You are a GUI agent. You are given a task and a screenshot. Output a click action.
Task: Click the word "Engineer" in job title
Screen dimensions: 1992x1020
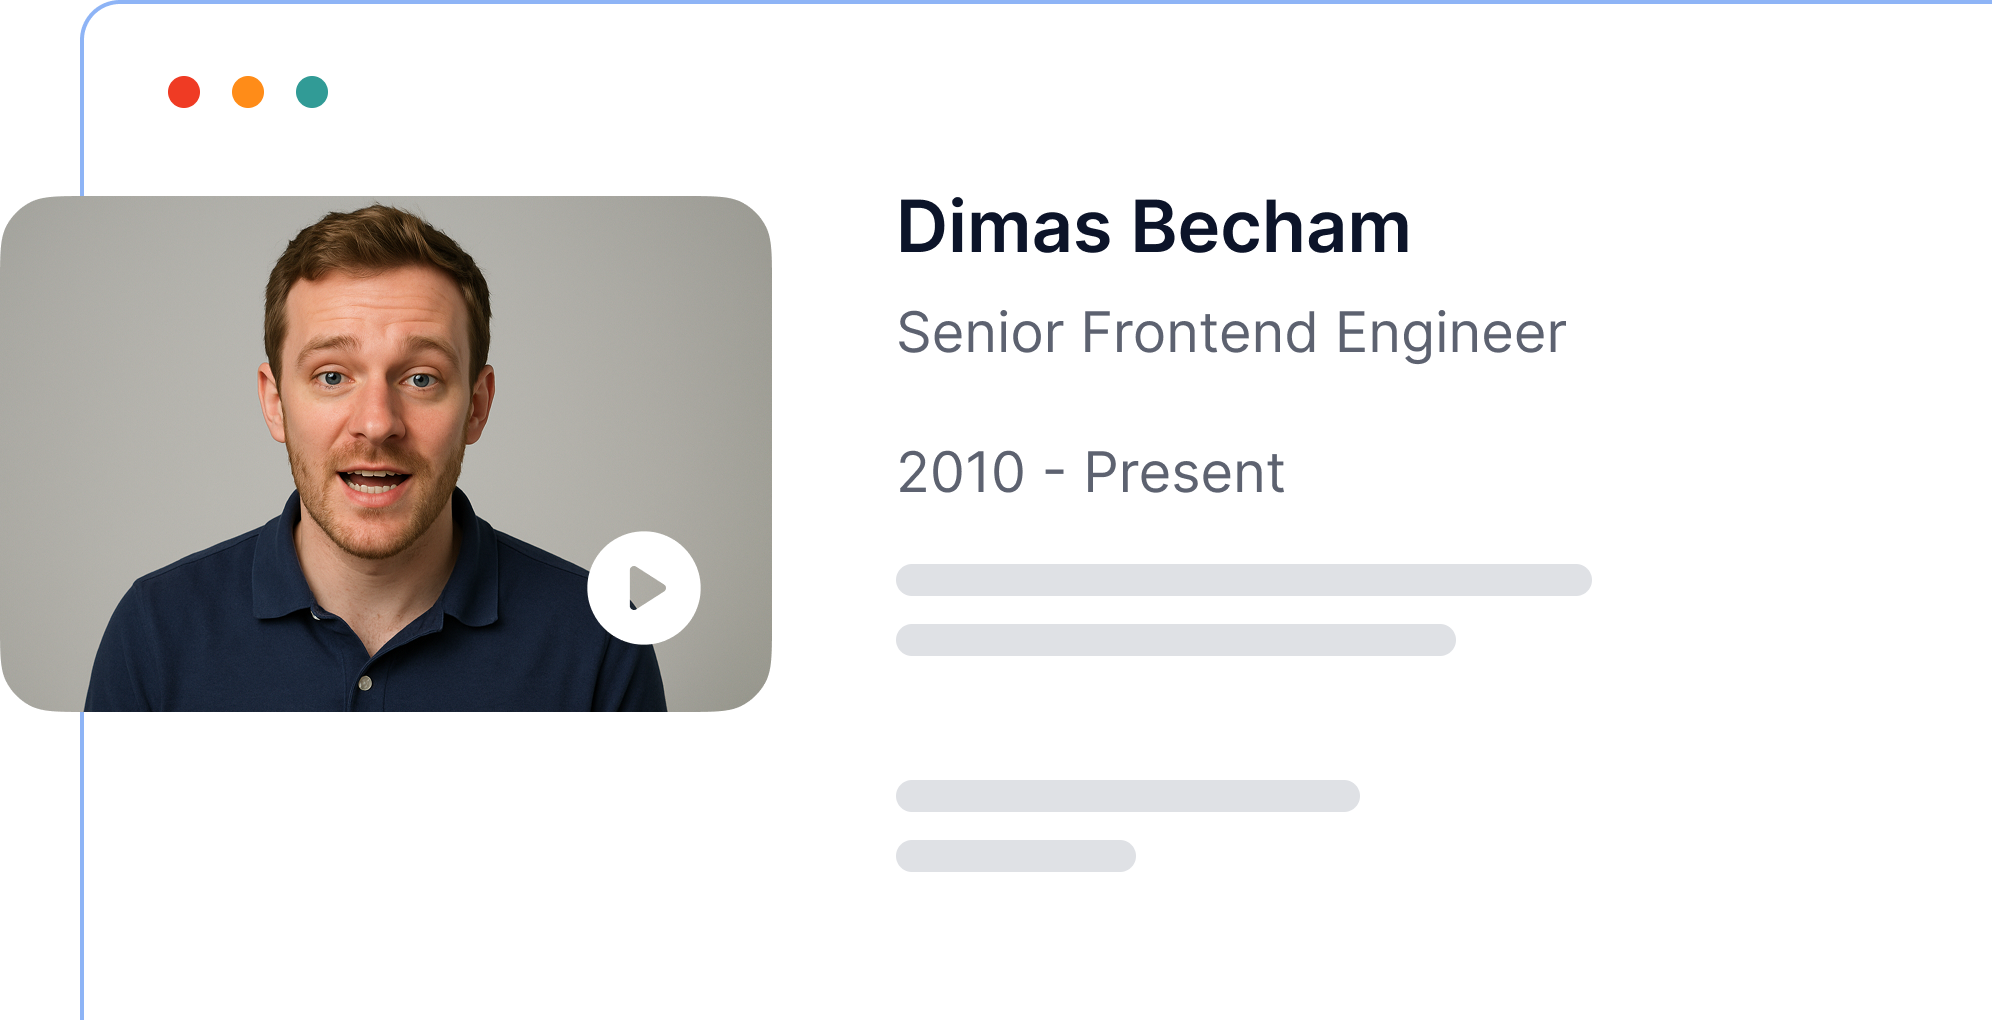pos(1450,333)
